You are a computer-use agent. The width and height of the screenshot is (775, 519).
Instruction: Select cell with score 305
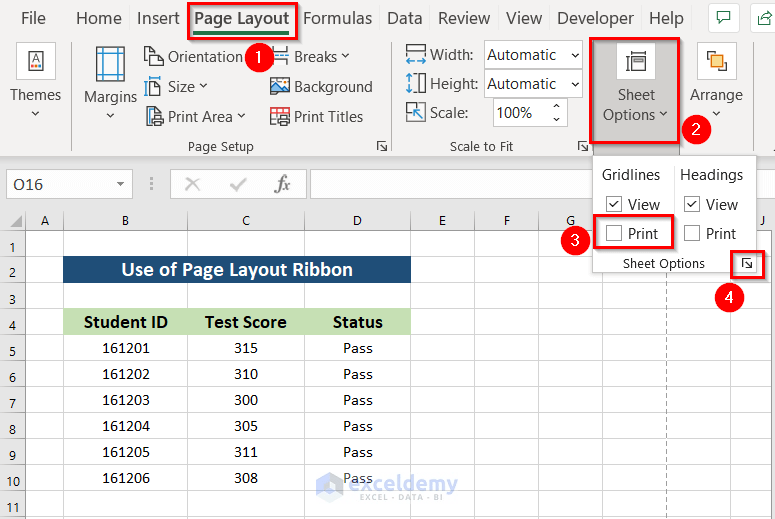pos(246,426)
